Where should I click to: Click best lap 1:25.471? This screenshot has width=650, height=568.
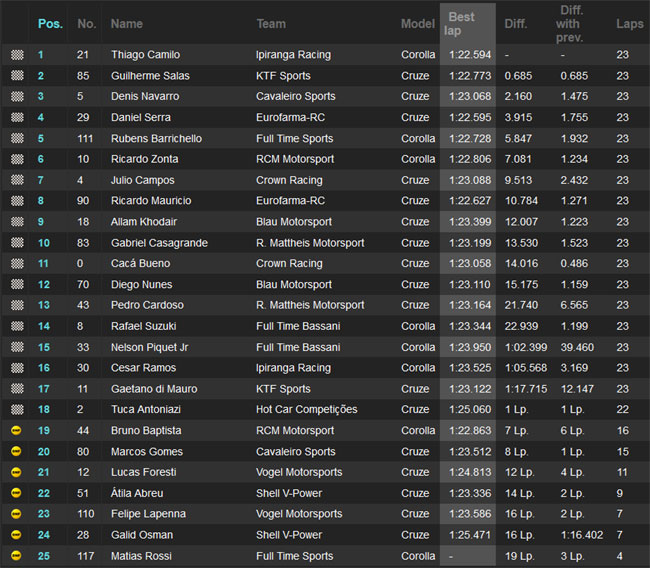coord(470,535)
